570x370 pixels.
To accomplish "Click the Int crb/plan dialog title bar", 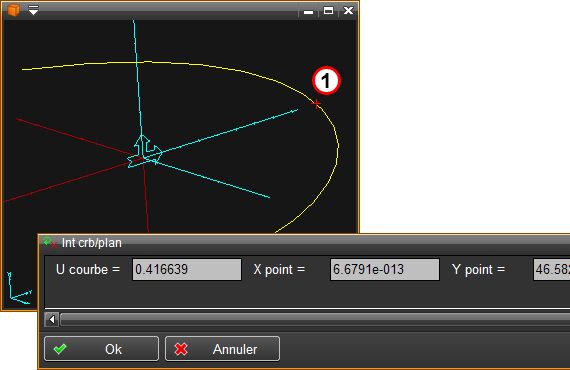I will coord(305,242).
